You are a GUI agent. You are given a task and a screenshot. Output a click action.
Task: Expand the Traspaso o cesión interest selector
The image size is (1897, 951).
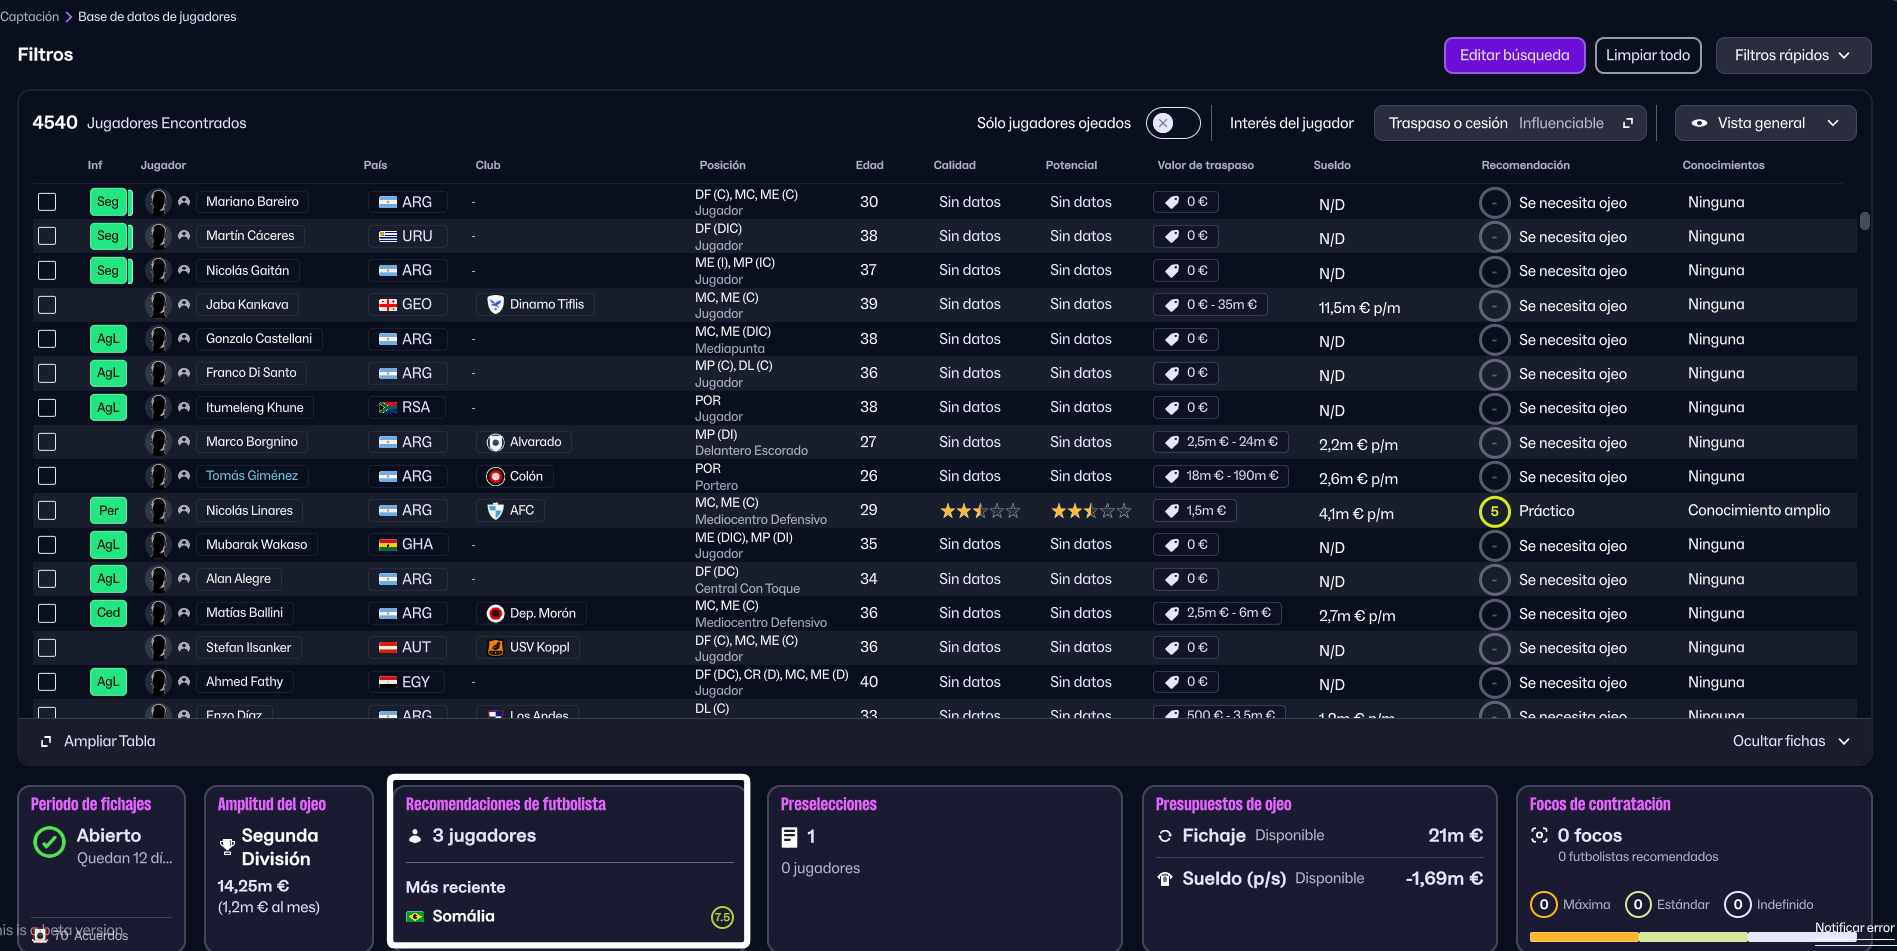[x=1510, y=123]
